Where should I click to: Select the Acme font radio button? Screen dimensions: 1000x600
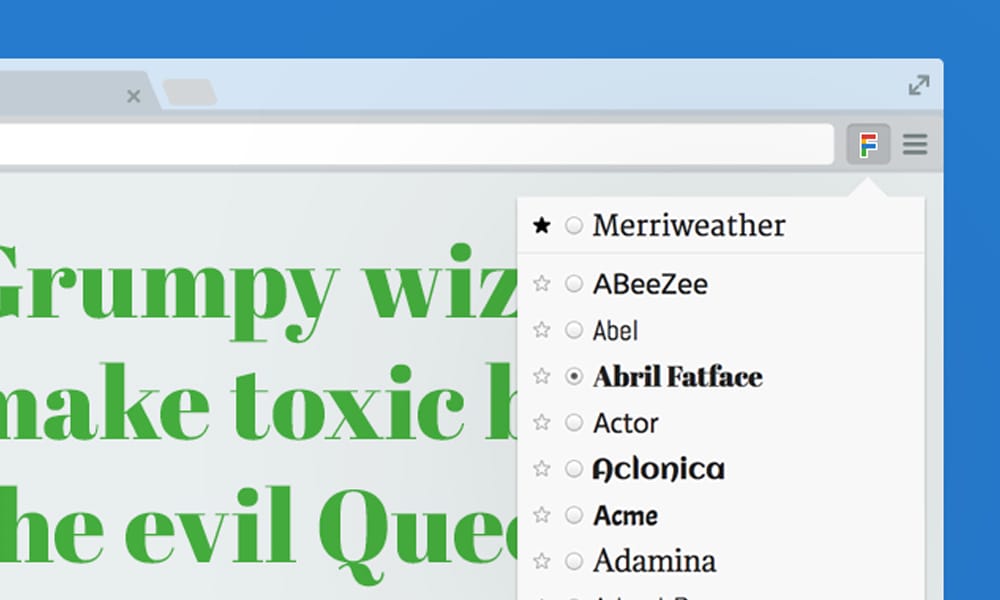(573, 516)
